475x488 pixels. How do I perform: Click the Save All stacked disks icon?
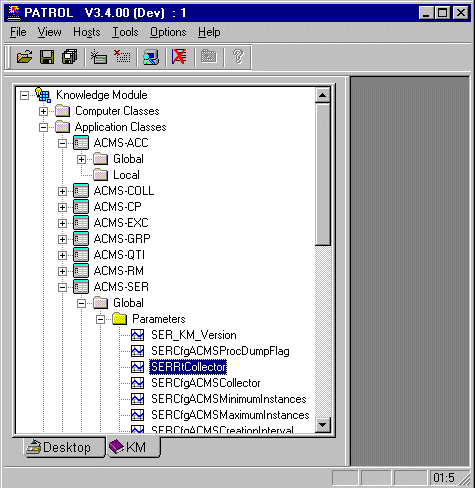point(70,57)
